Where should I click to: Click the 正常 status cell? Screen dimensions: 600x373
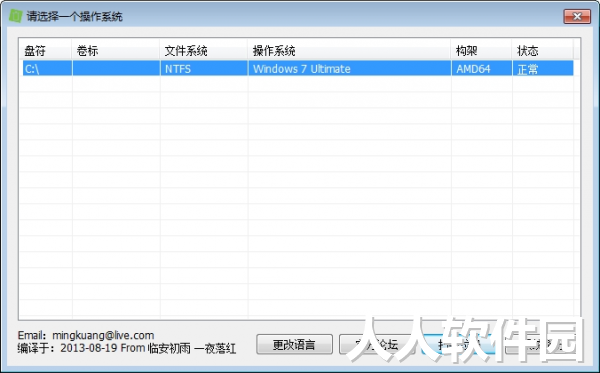tap(543, 68)
